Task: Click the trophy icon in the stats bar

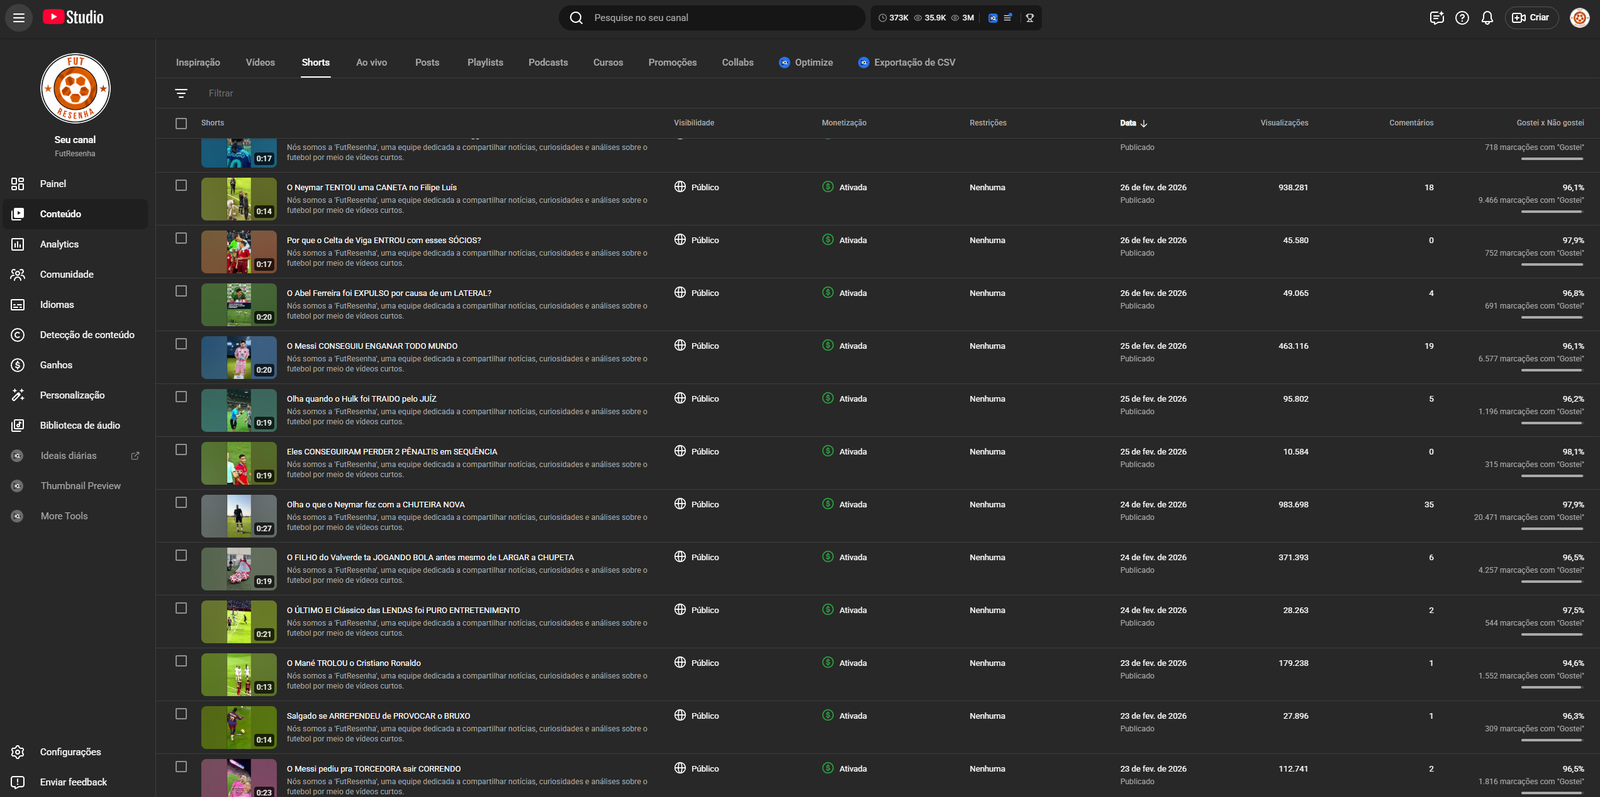Action: [x=1029, y=18]
